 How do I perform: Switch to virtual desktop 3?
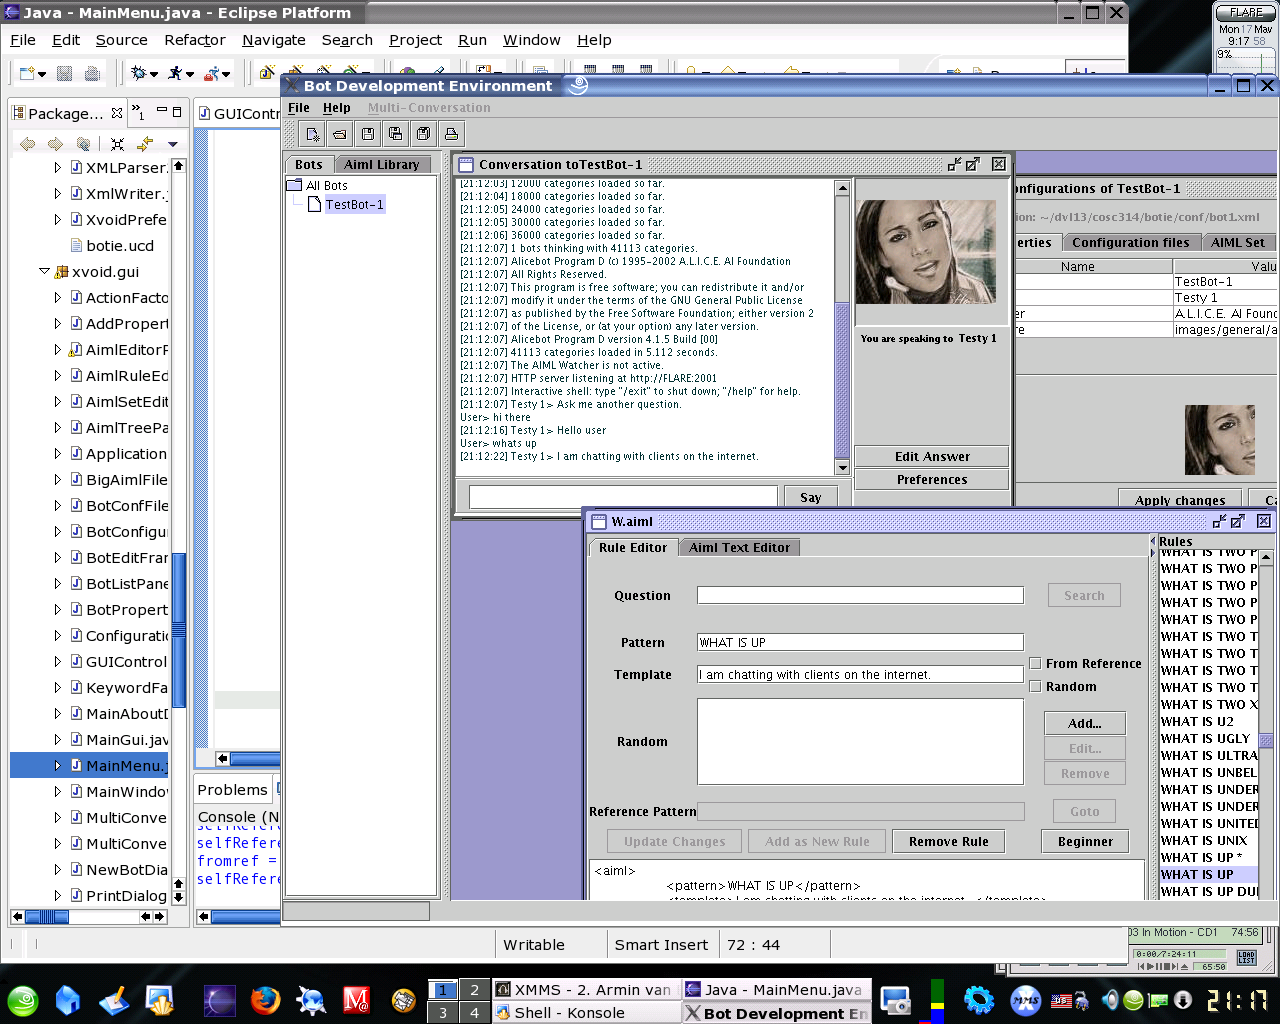point(443,1012)
